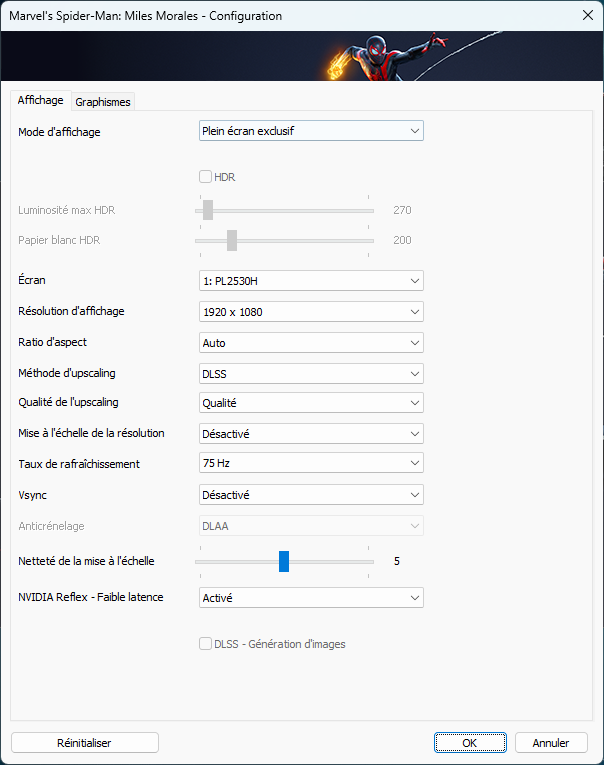Open the Taux de rafraîchissement dropdown
The height and width of the screenshot is (765, 604).
pyautogui.click(x=311, y=463)
